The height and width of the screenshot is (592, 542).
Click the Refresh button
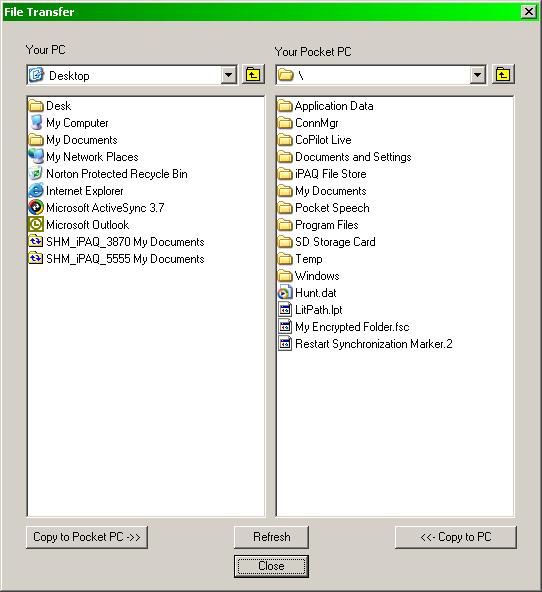point(271,537)
